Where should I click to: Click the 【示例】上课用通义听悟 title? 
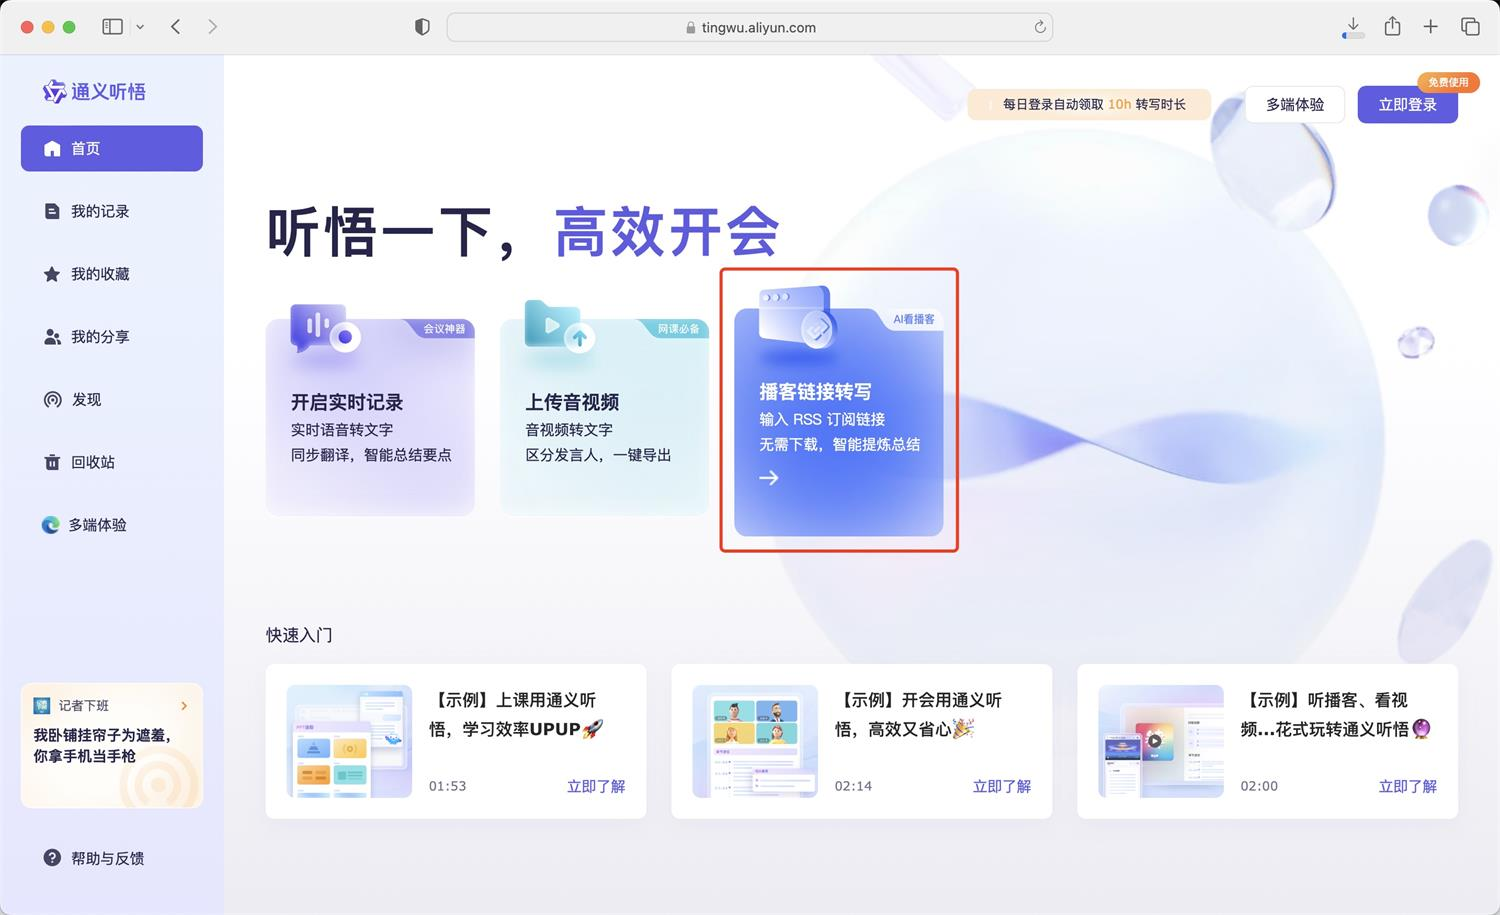pyautogui.click(x=516, y=714)
